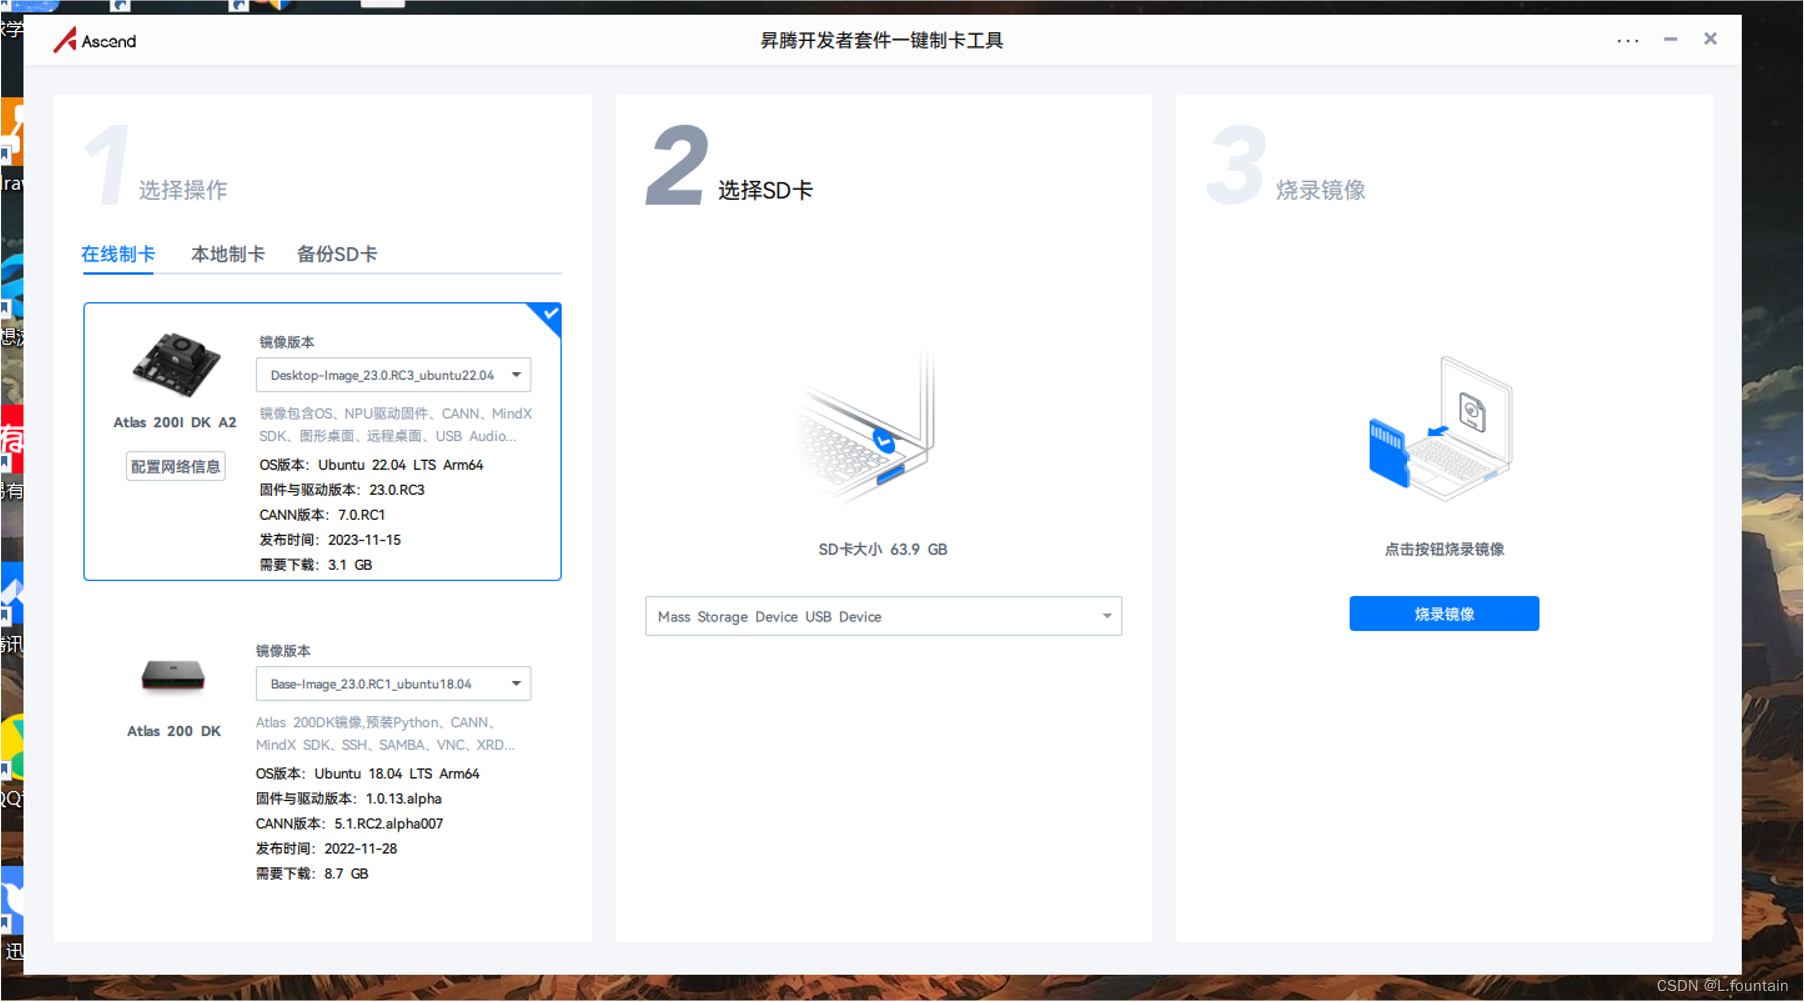Switch to the 备份SD卡 tab
Screen dimensions: 1804x1002
pyautogui.click(x=337, y=254)
